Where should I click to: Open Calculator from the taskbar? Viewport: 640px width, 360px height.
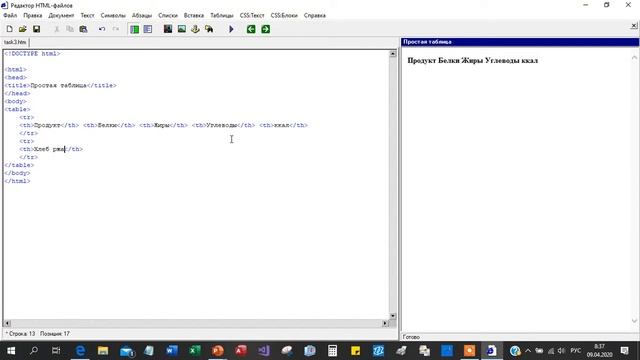point(332,351)
